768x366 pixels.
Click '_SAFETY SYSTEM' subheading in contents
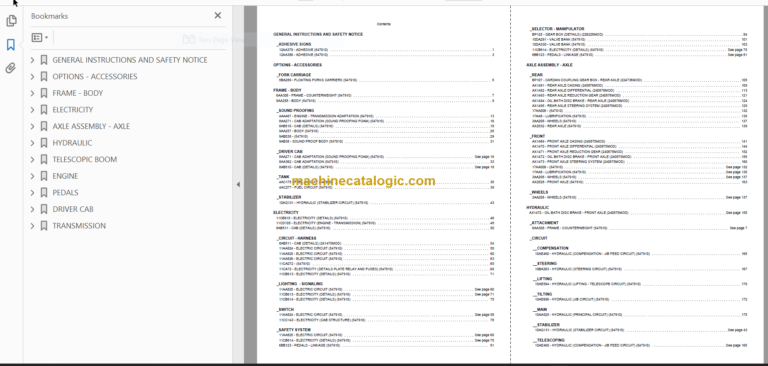[x=293, y=330]
